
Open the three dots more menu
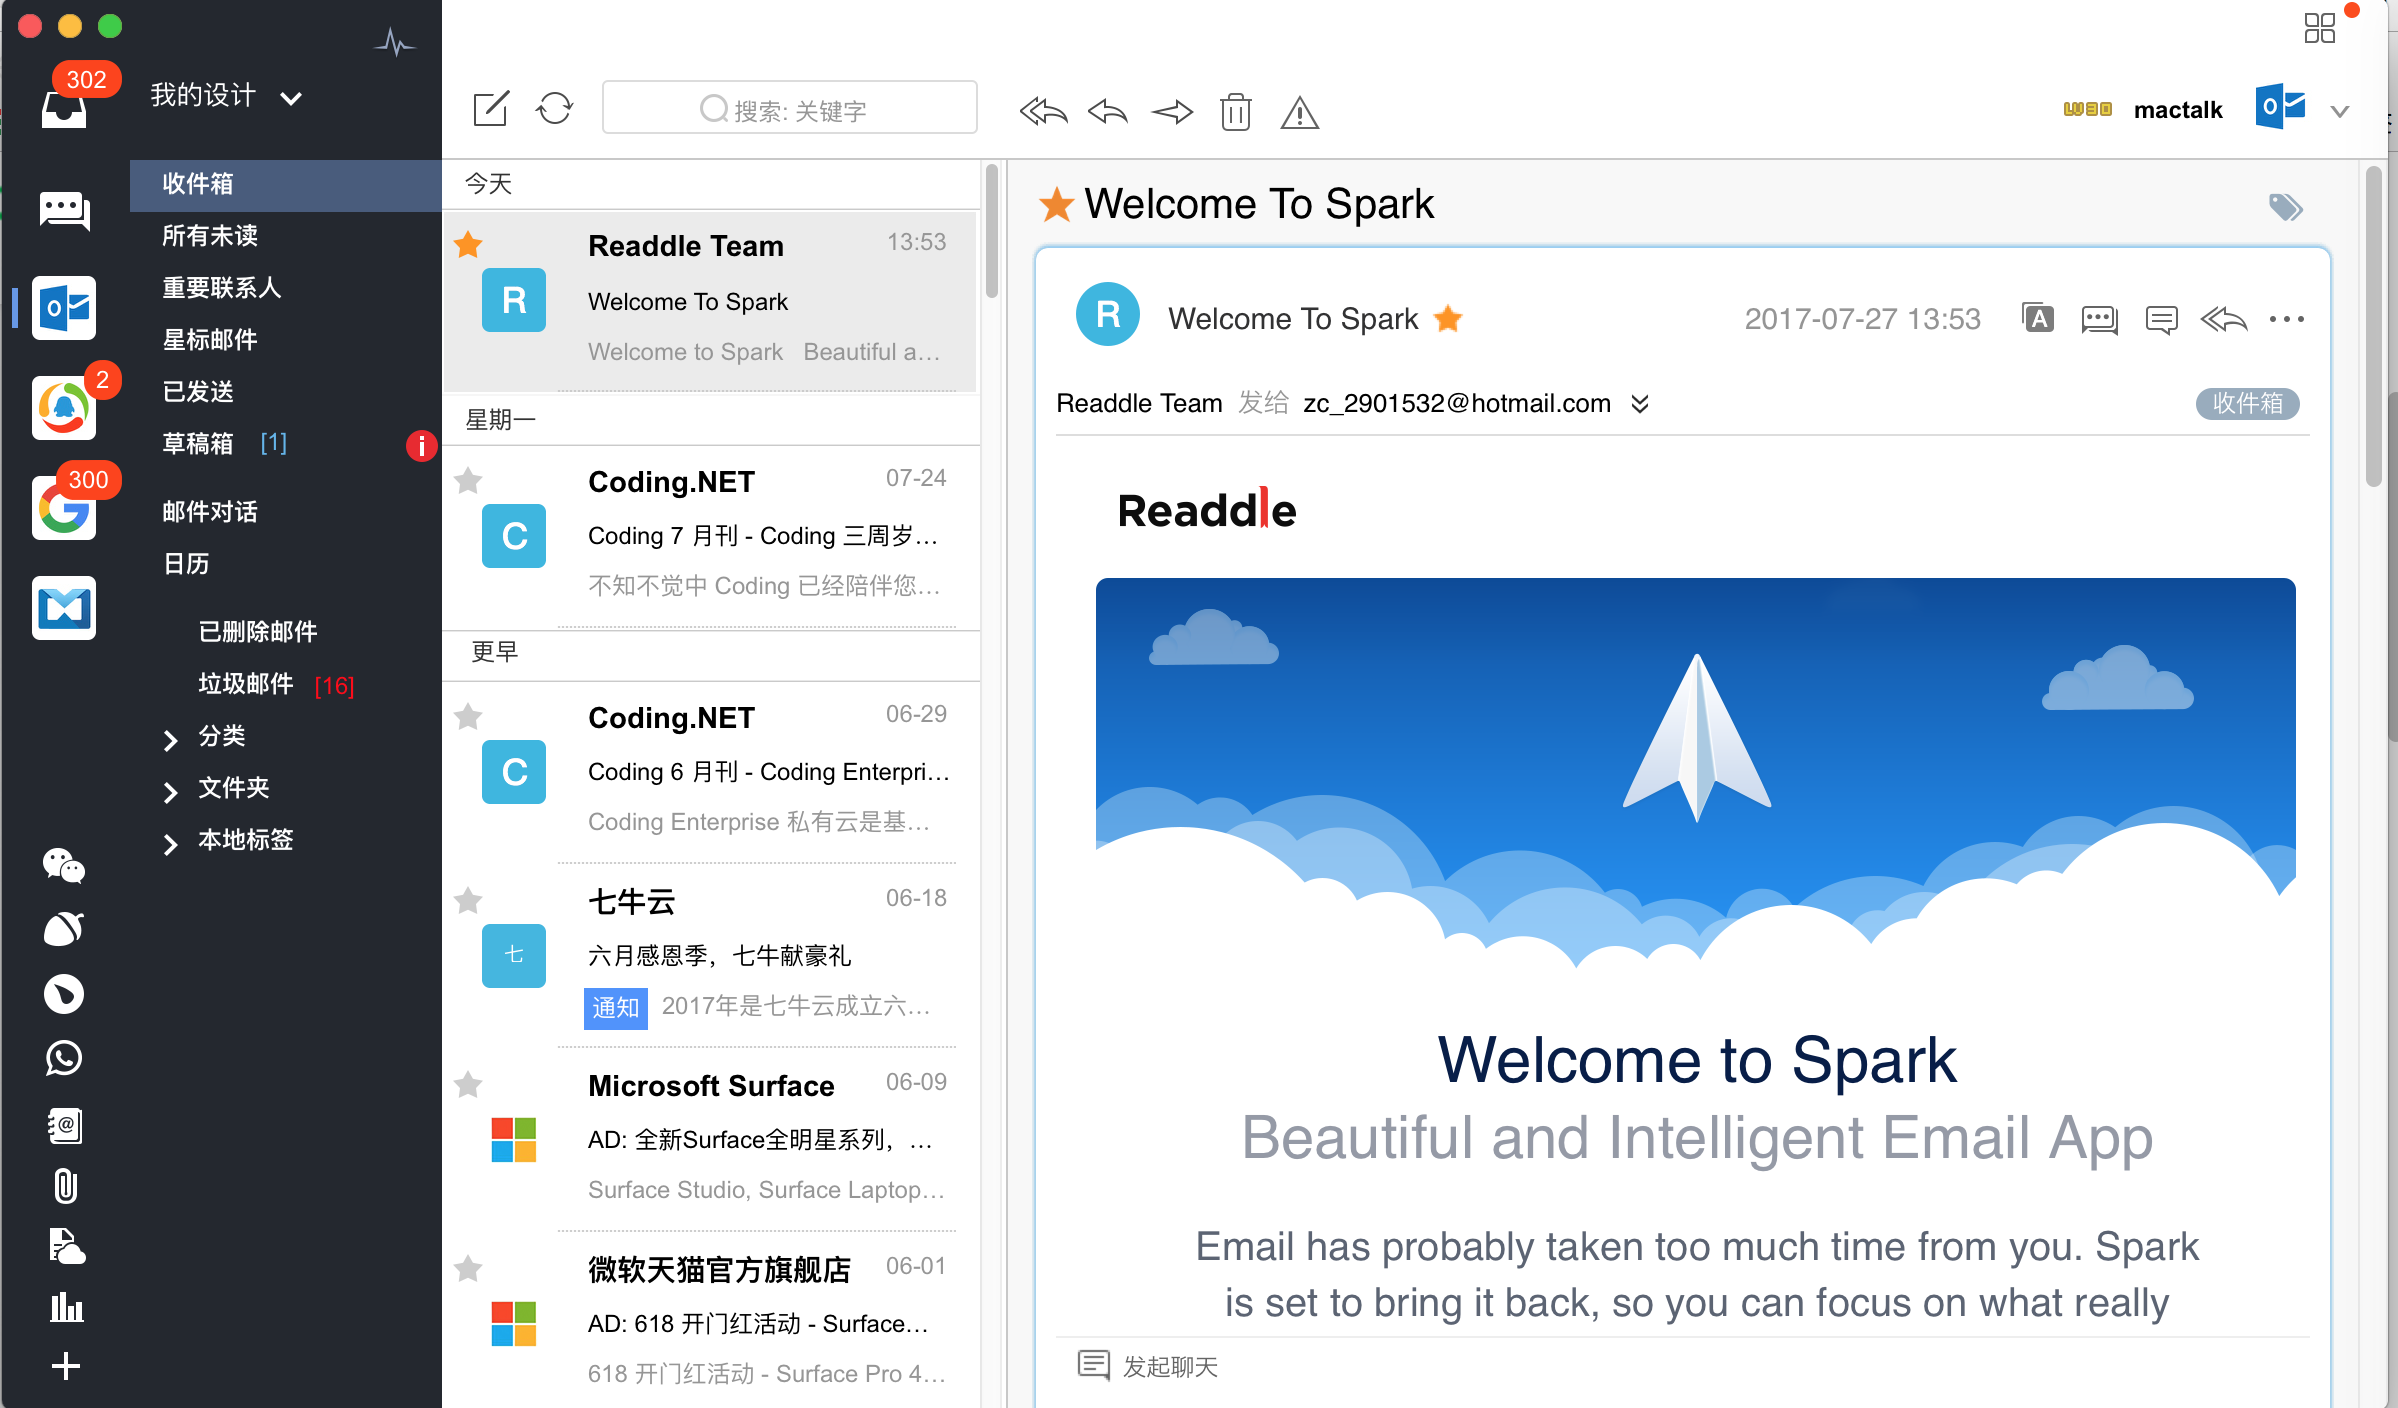coord(2287,319)
